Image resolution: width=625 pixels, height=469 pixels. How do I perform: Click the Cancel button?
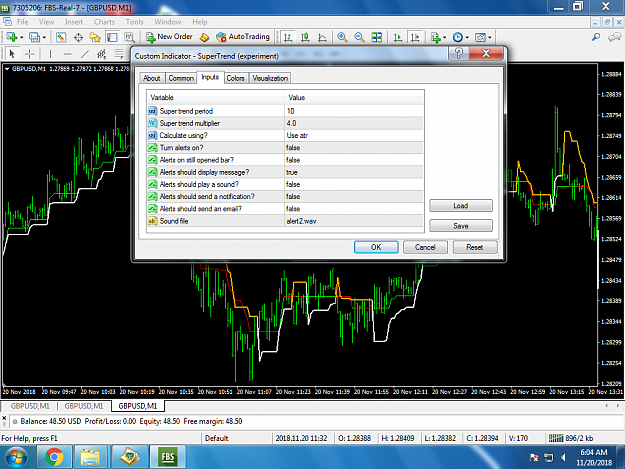(425, 247)
